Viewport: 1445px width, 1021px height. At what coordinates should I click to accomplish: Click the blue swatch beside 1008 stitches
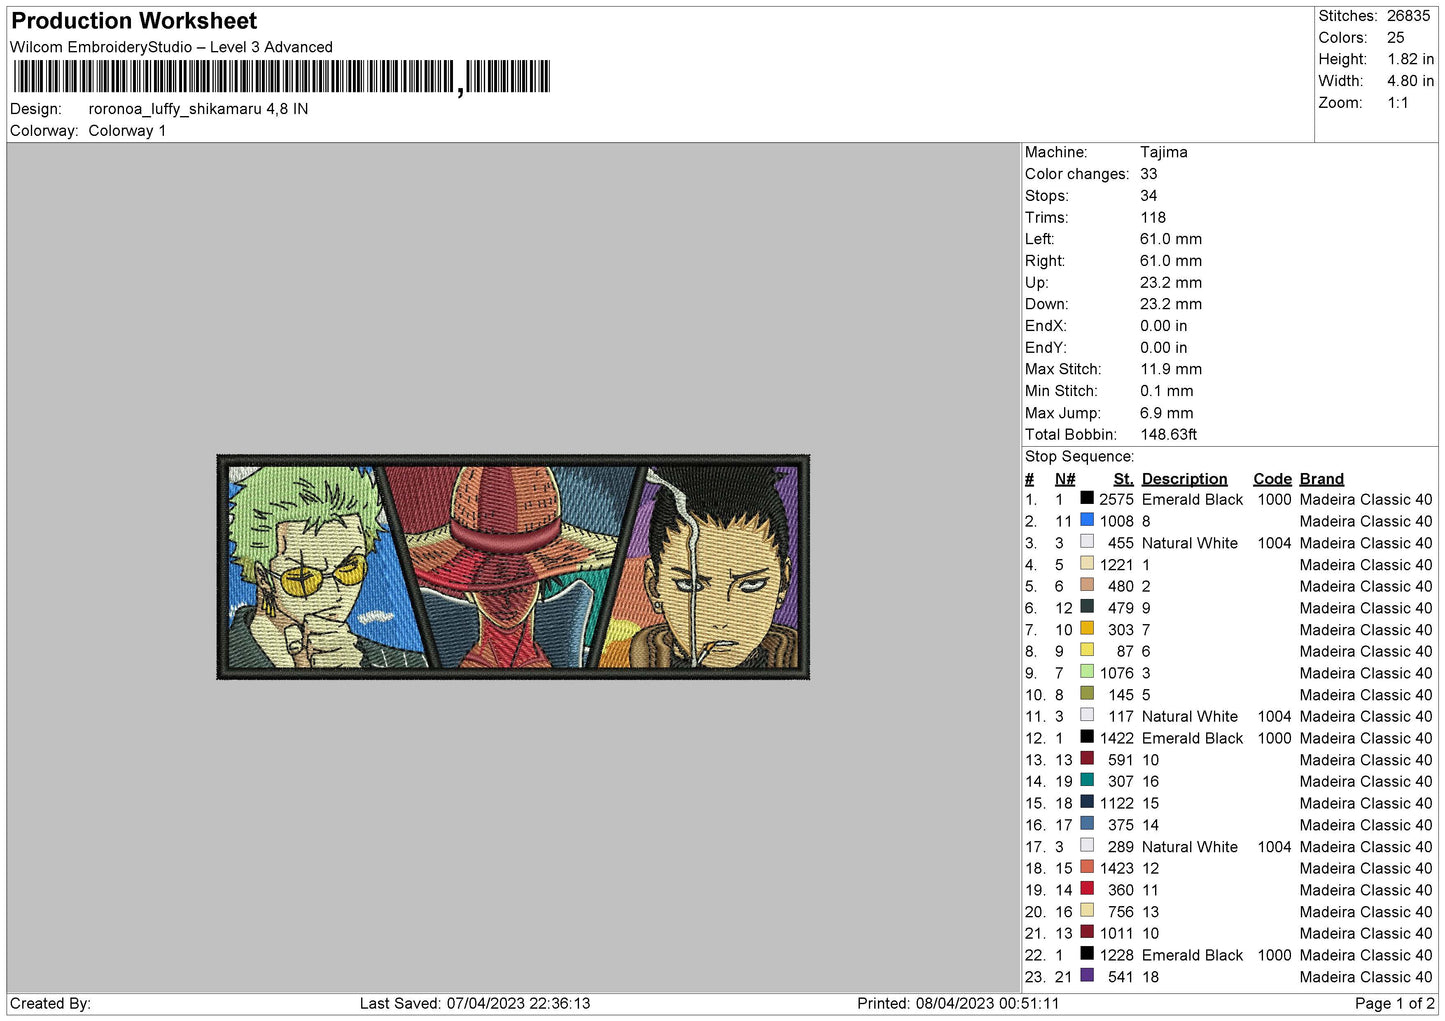(1087, 520)
